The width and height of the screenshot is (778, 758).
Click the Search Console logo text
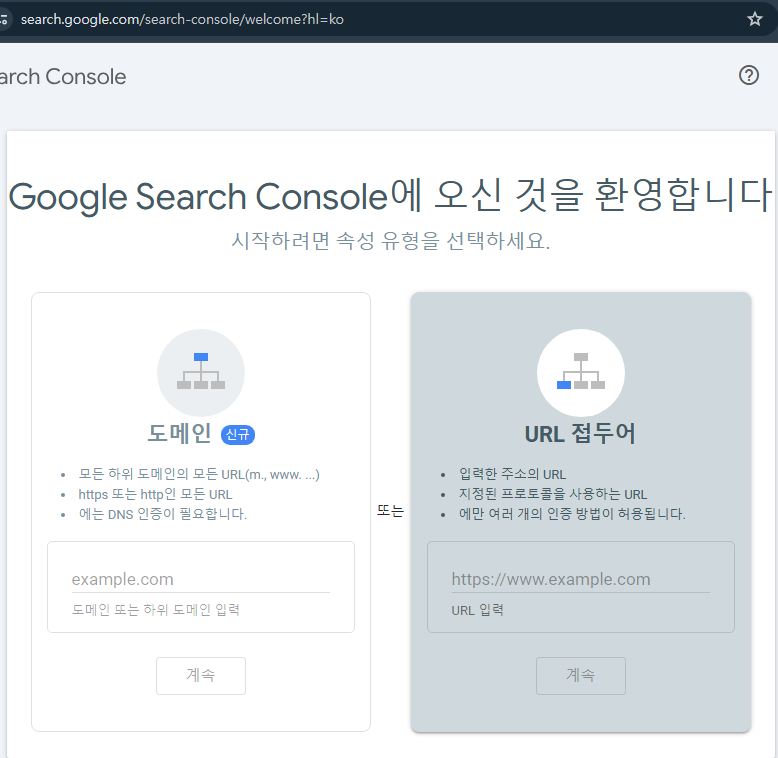63,77
